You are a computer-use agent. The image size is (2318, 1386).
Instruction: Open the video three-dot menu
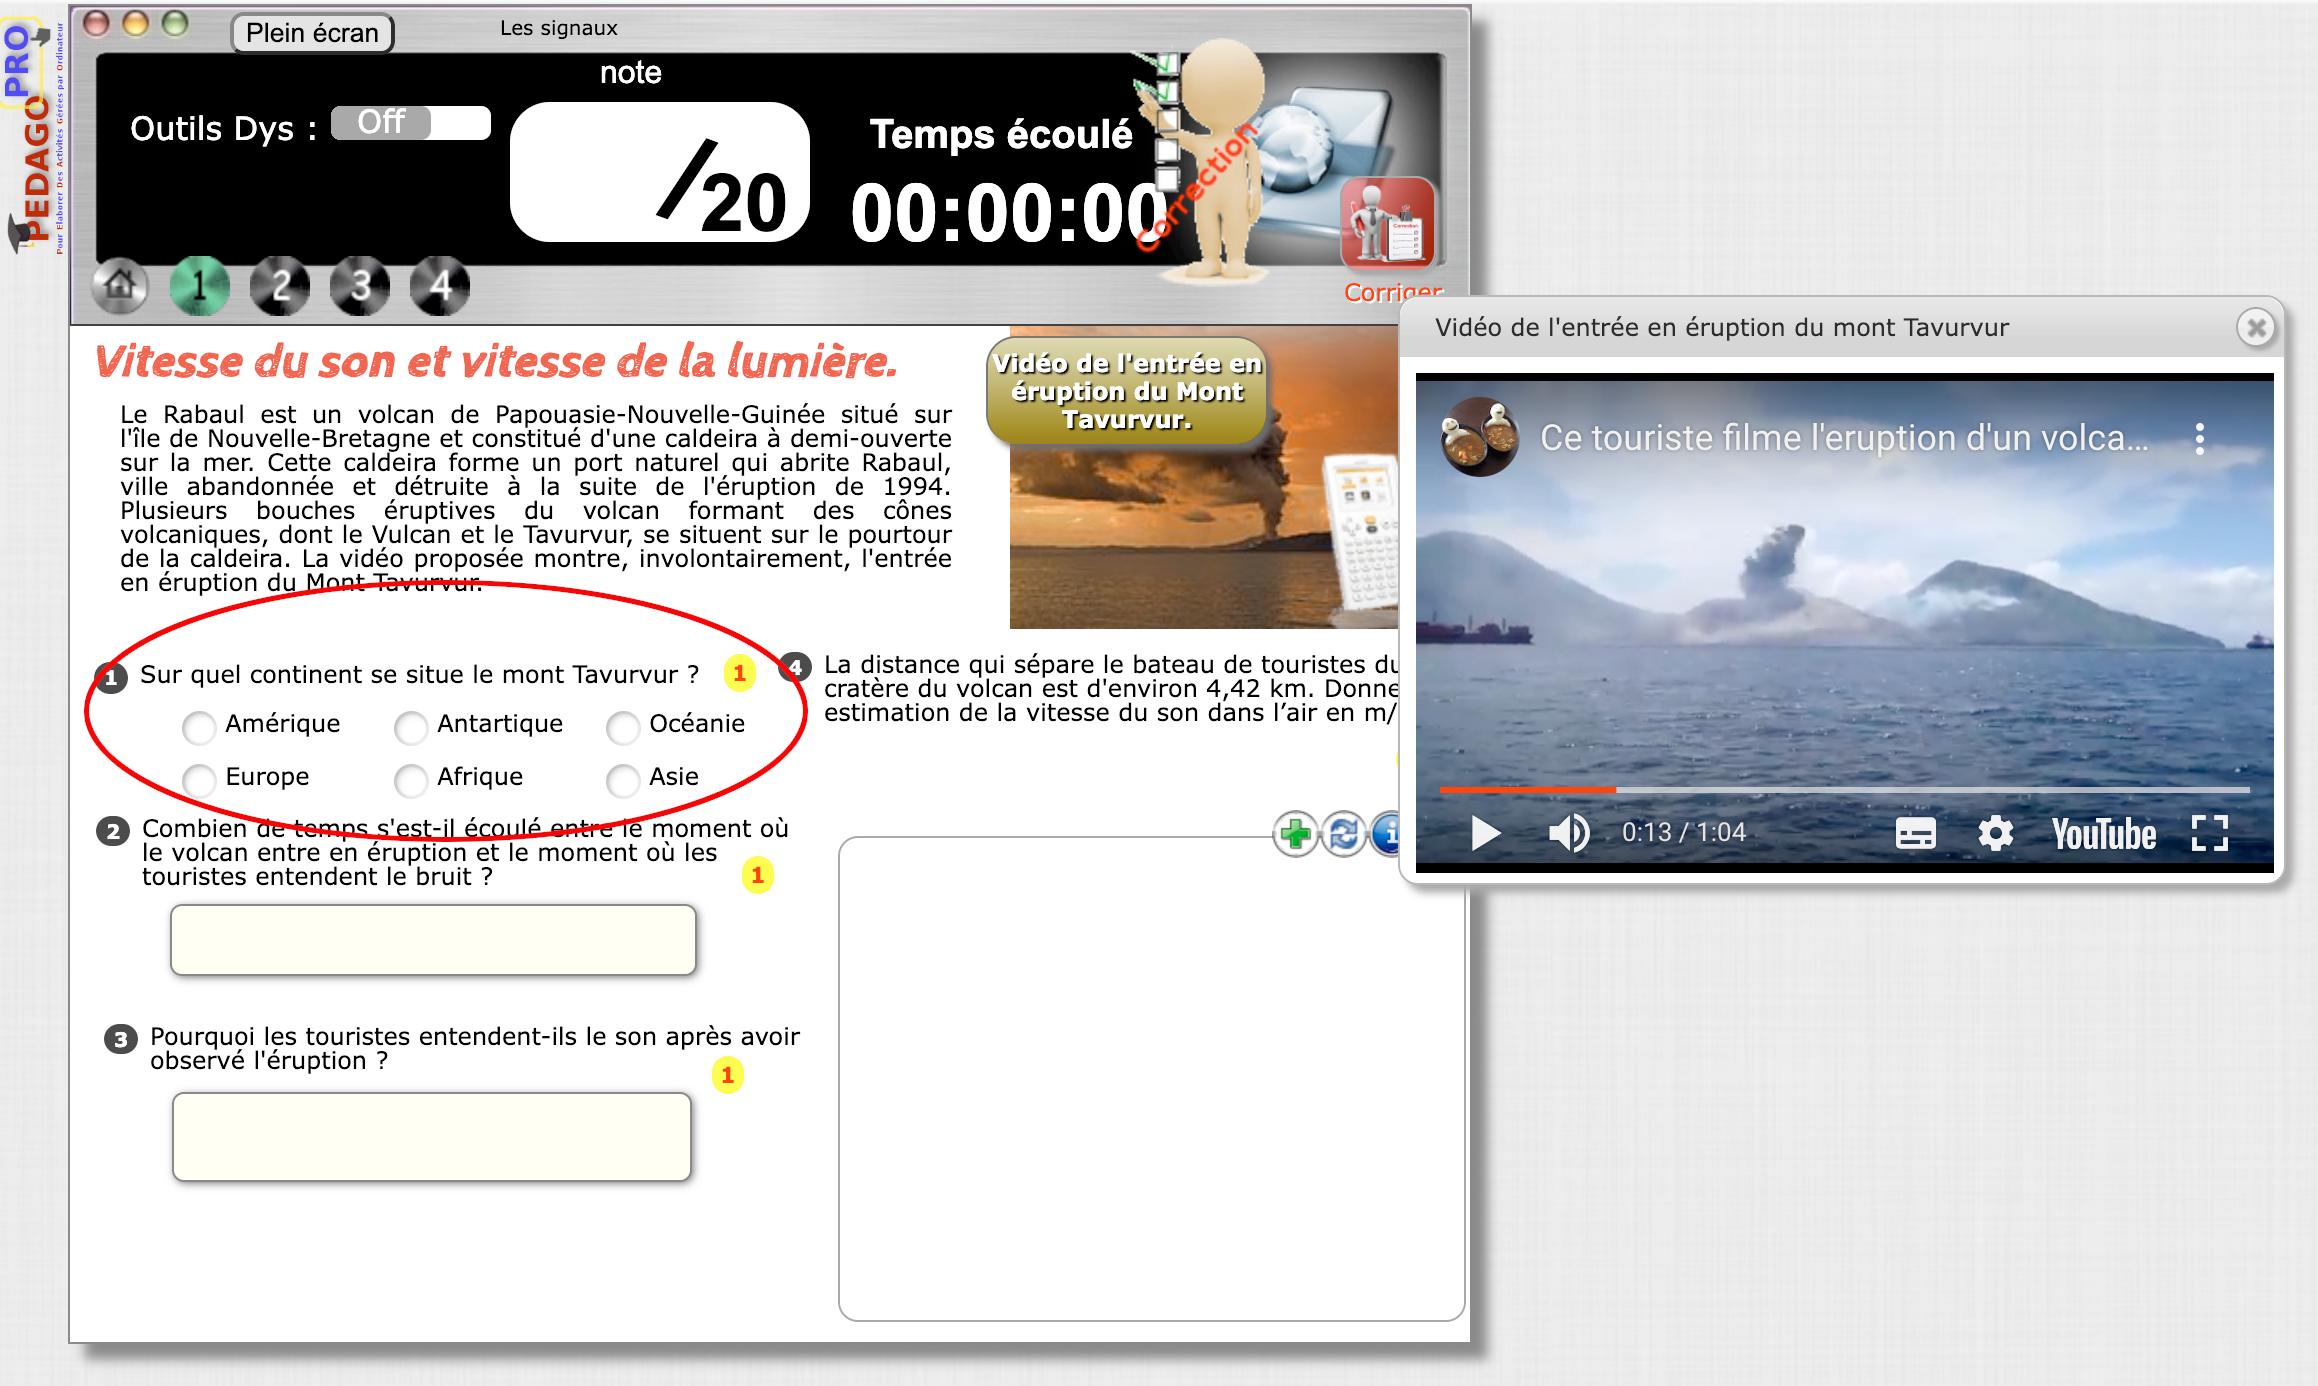(x=2199, y=439)
